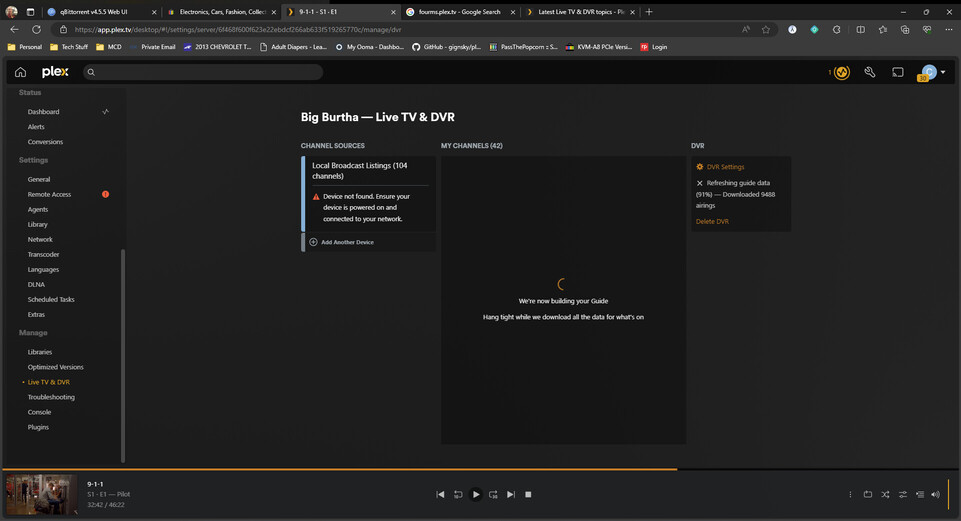Switch to Electronics, Cars, Fashion browser tab
961x521 pixels.
click(223, 12)
